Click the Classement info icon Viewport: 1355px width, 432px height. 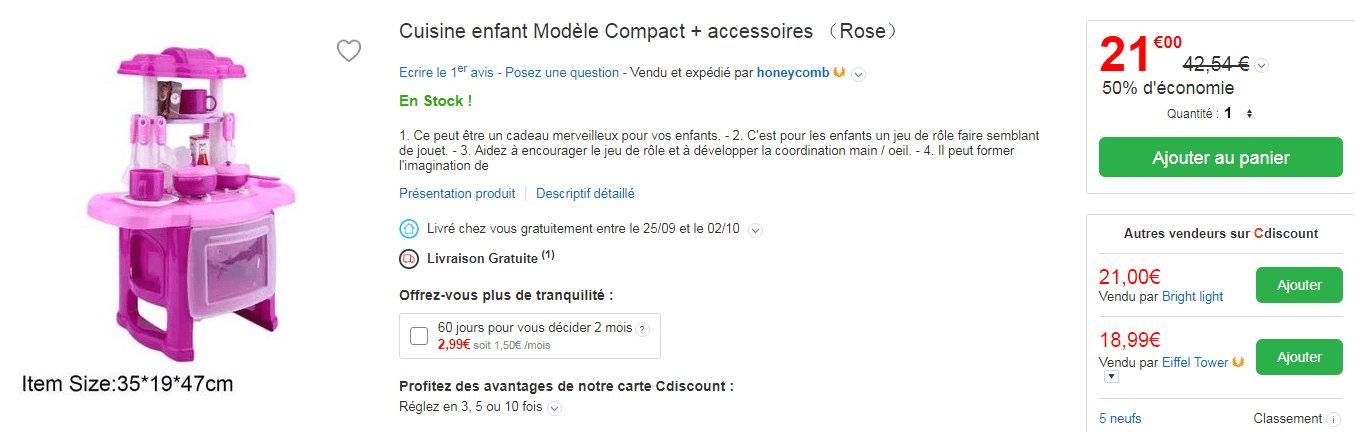point(1332,419)
